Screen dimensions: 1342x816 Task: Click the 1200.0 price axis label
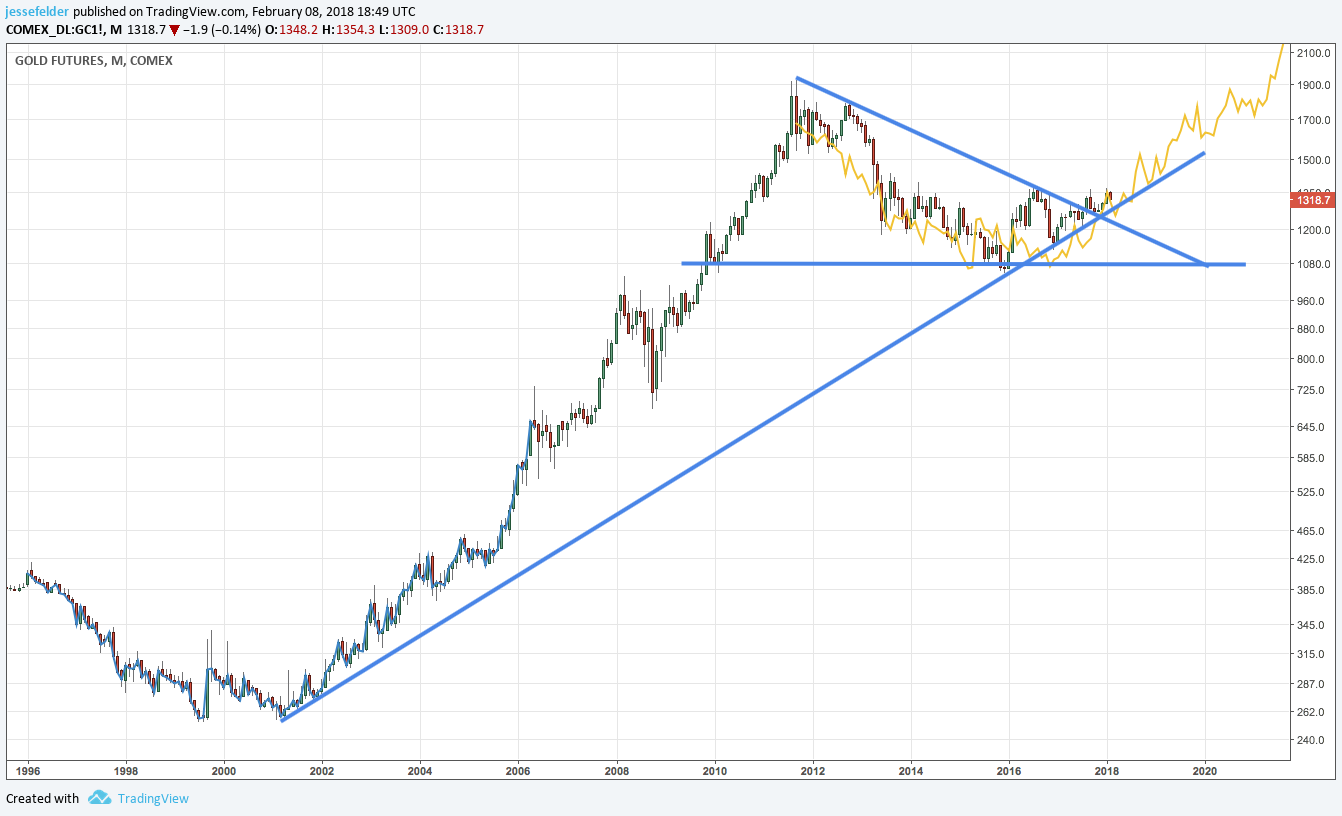pyautogui.click(x=1314, y=230)
